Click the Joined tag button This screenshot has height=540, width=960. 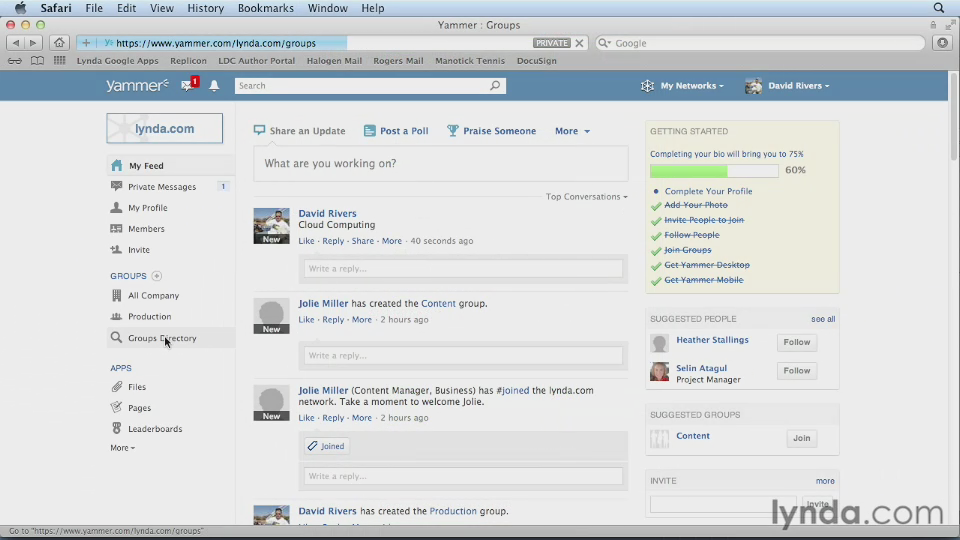(326, 446)
